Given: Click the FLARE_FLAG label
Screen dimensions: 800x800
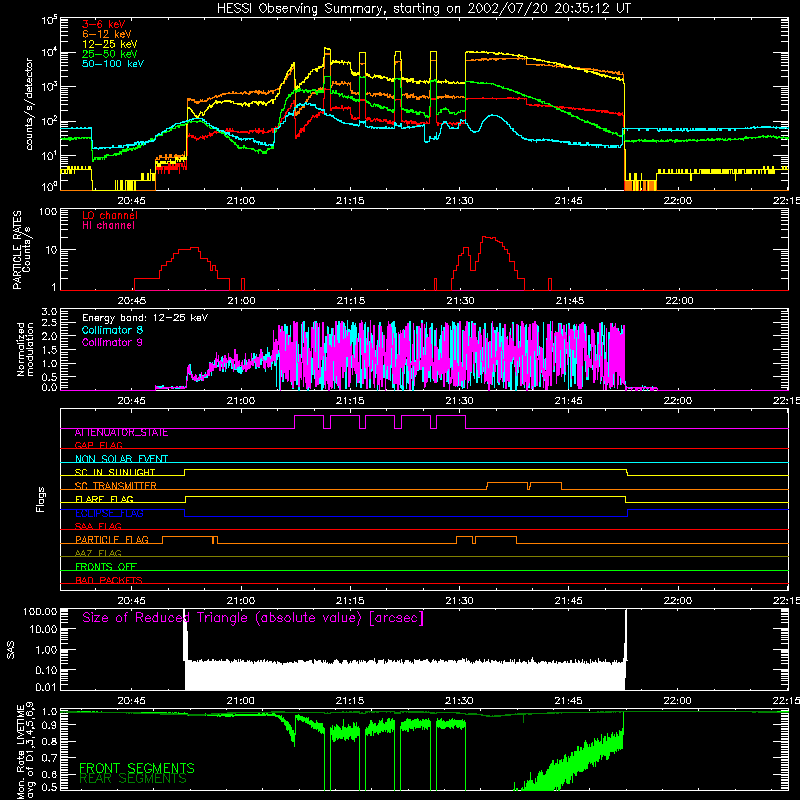Looking at the screenshot, I should click(104, 499).
